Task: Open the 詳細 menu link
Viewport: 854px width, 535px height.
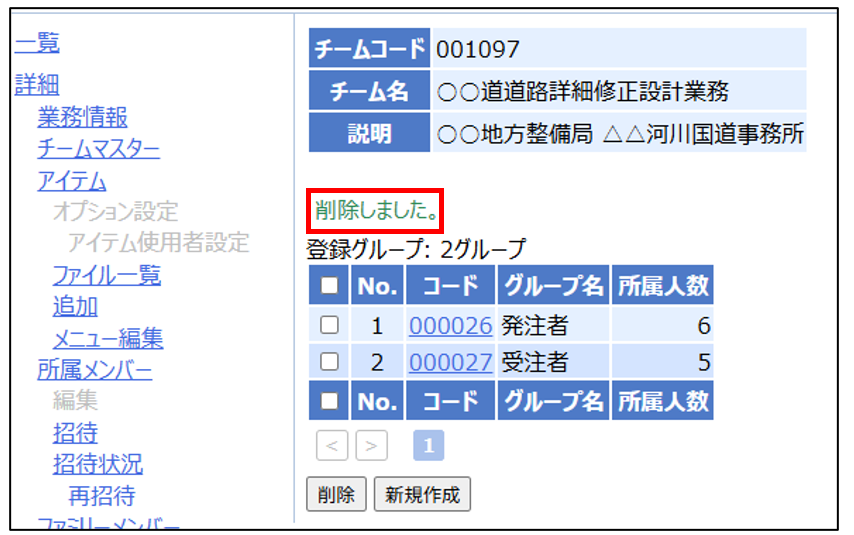Action: (x=37, y=85)
